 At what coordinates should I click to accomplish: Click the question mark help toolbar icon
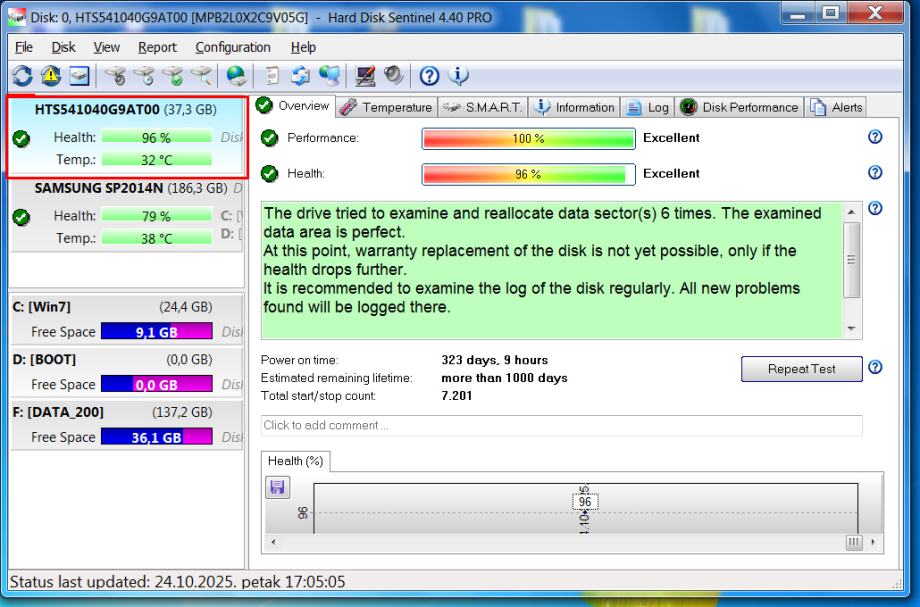[x=429, y=76]
